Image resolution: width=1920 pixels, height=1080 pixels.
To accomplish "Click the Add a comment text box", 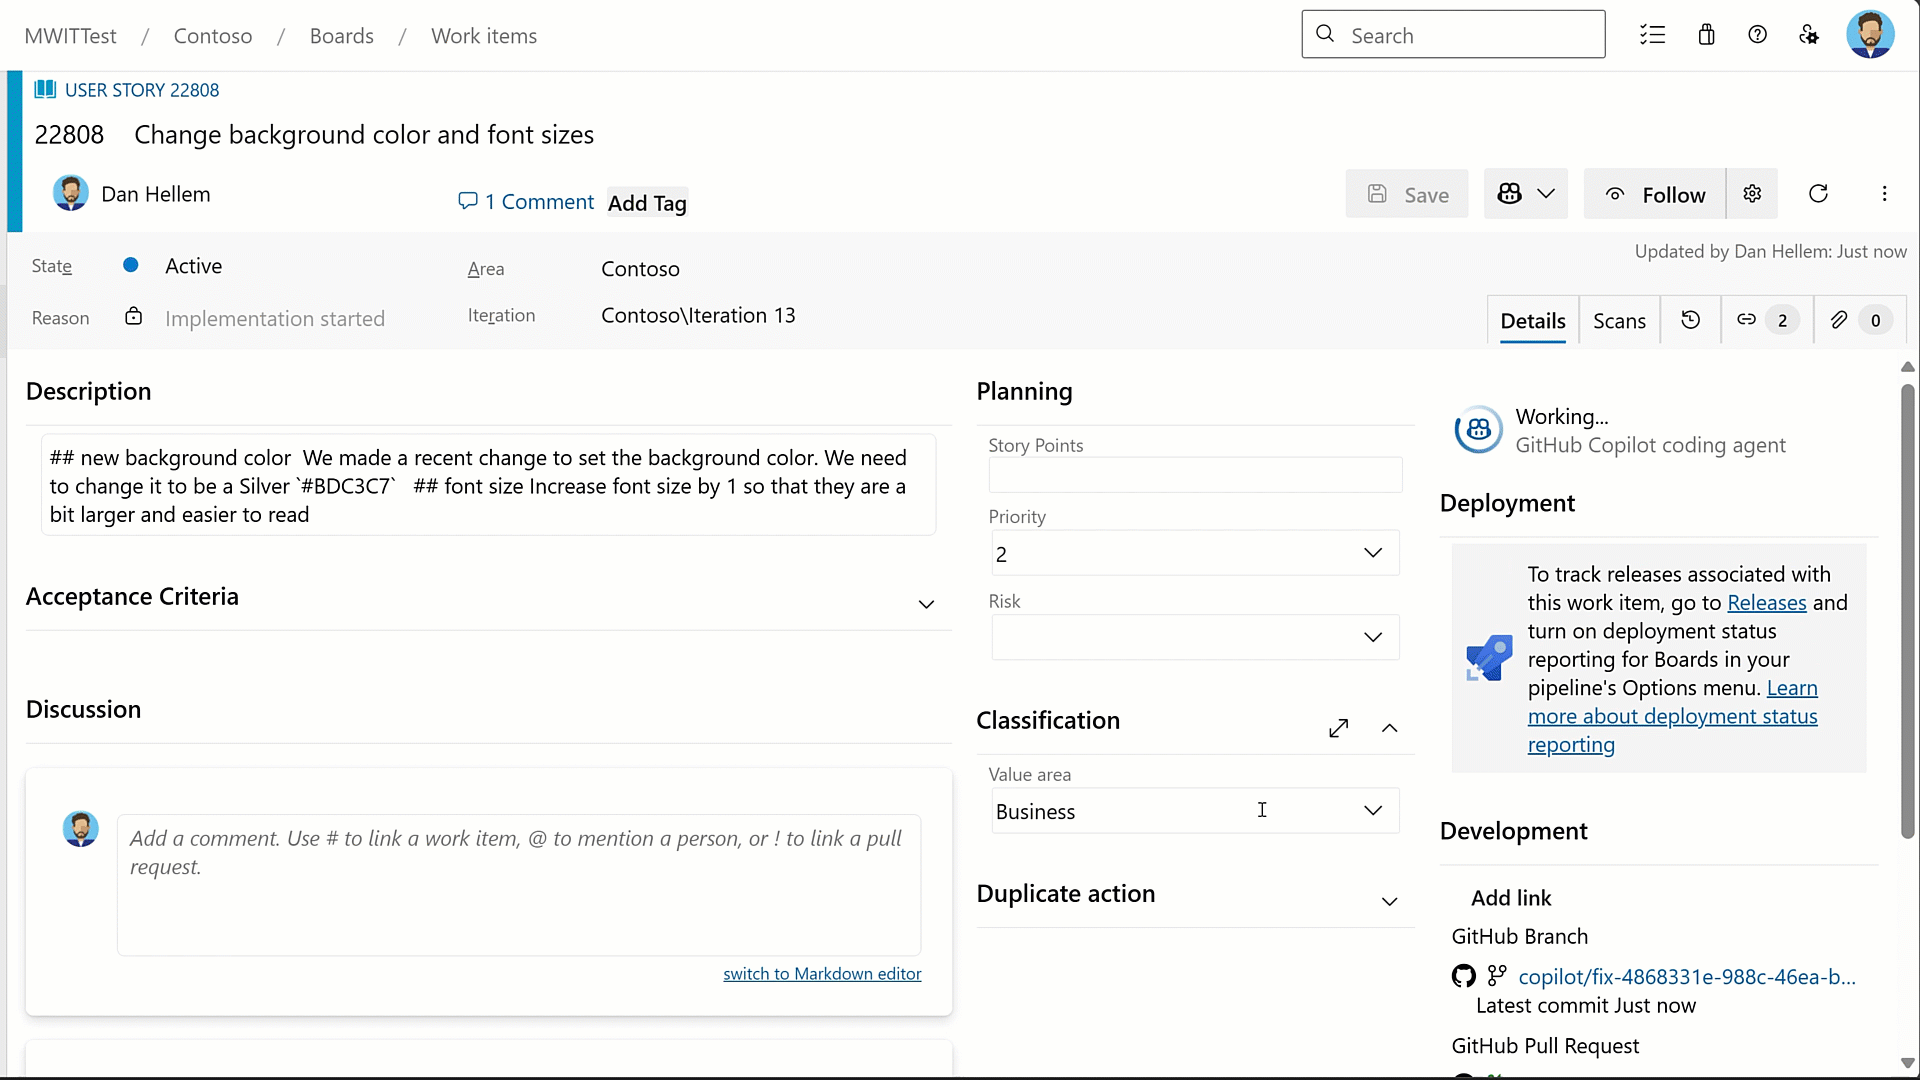I will pos(519,885).
